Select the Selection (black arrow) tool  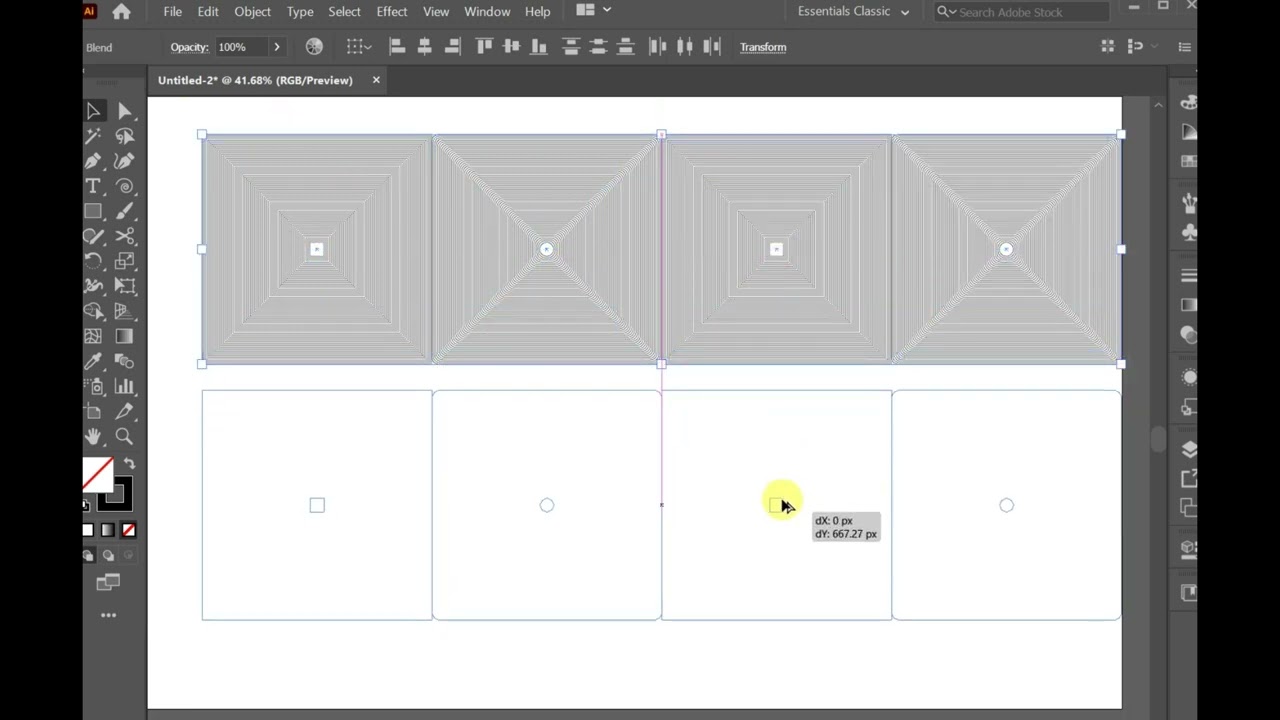pyautogui.click(x=93, y=111)
